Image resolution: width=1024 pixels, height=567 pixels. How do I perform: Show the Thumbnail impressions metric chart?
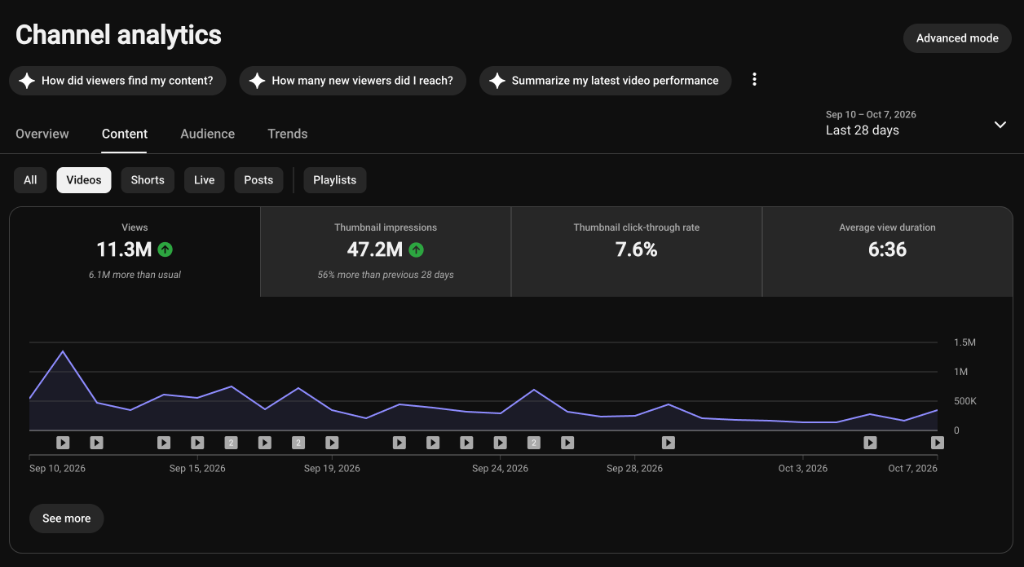385,252
